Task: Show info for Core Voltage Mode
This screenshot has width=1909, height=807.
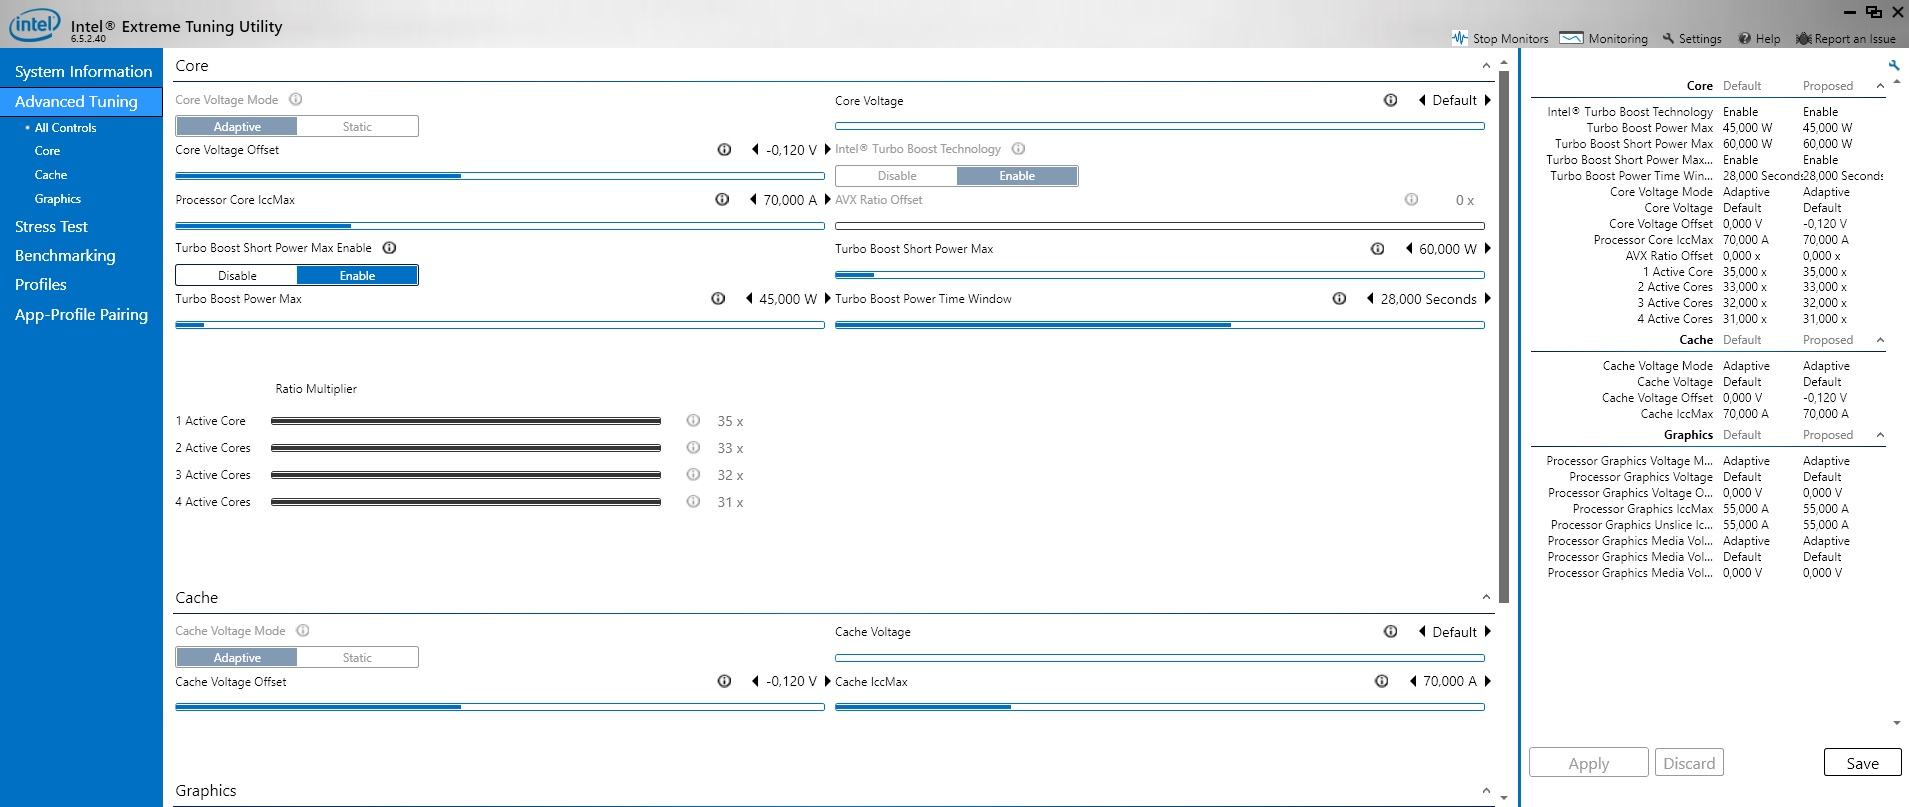Action: pyautogui.click(x=295, y=100)
